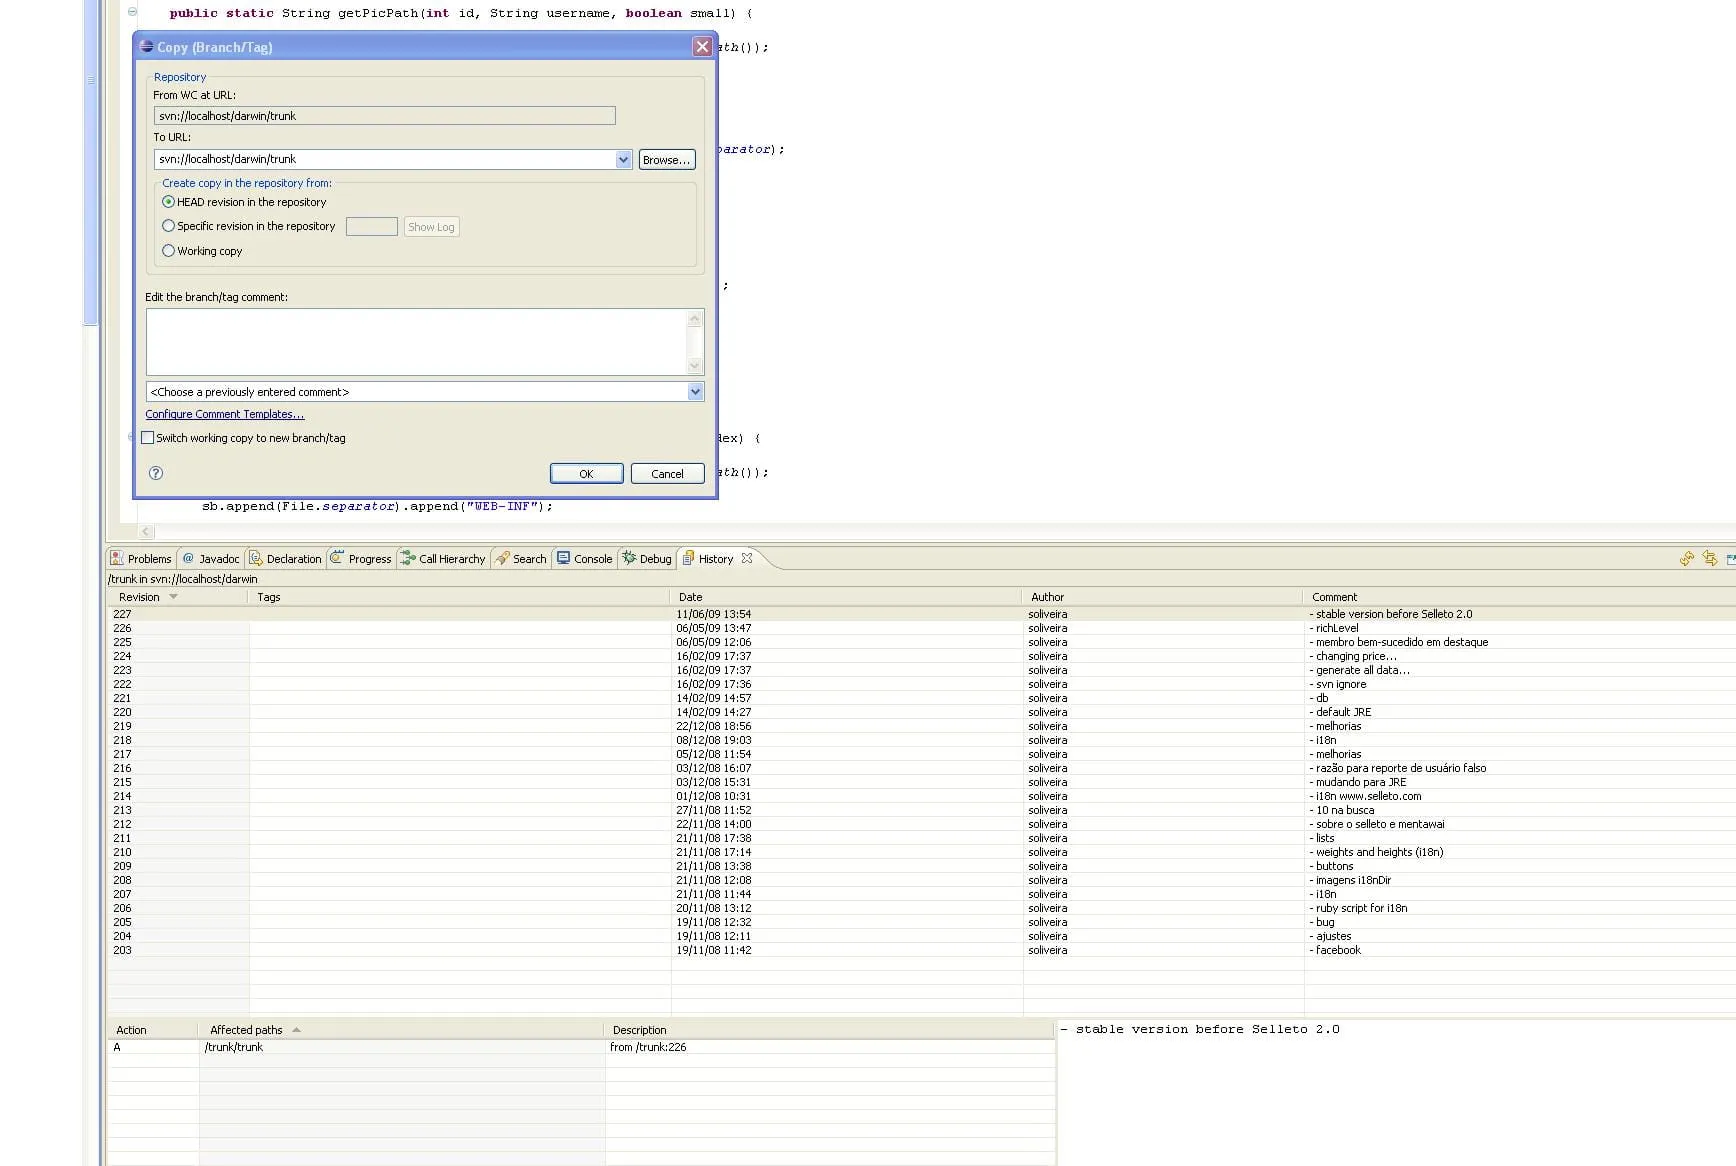1736x1166 pixels.
Task: Close the History tab with its X icon
Action: pos(747,558)
